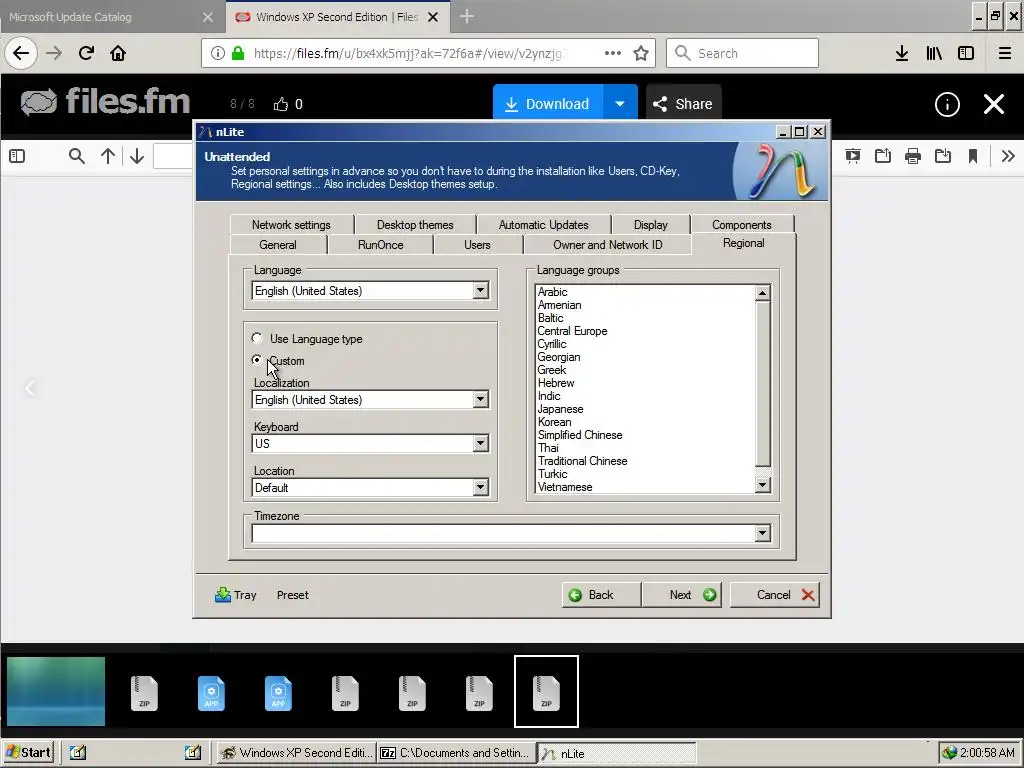This screenshot has height=768, width=1024.
Task: Select the Custom radio button
Action: coord(257,360)
